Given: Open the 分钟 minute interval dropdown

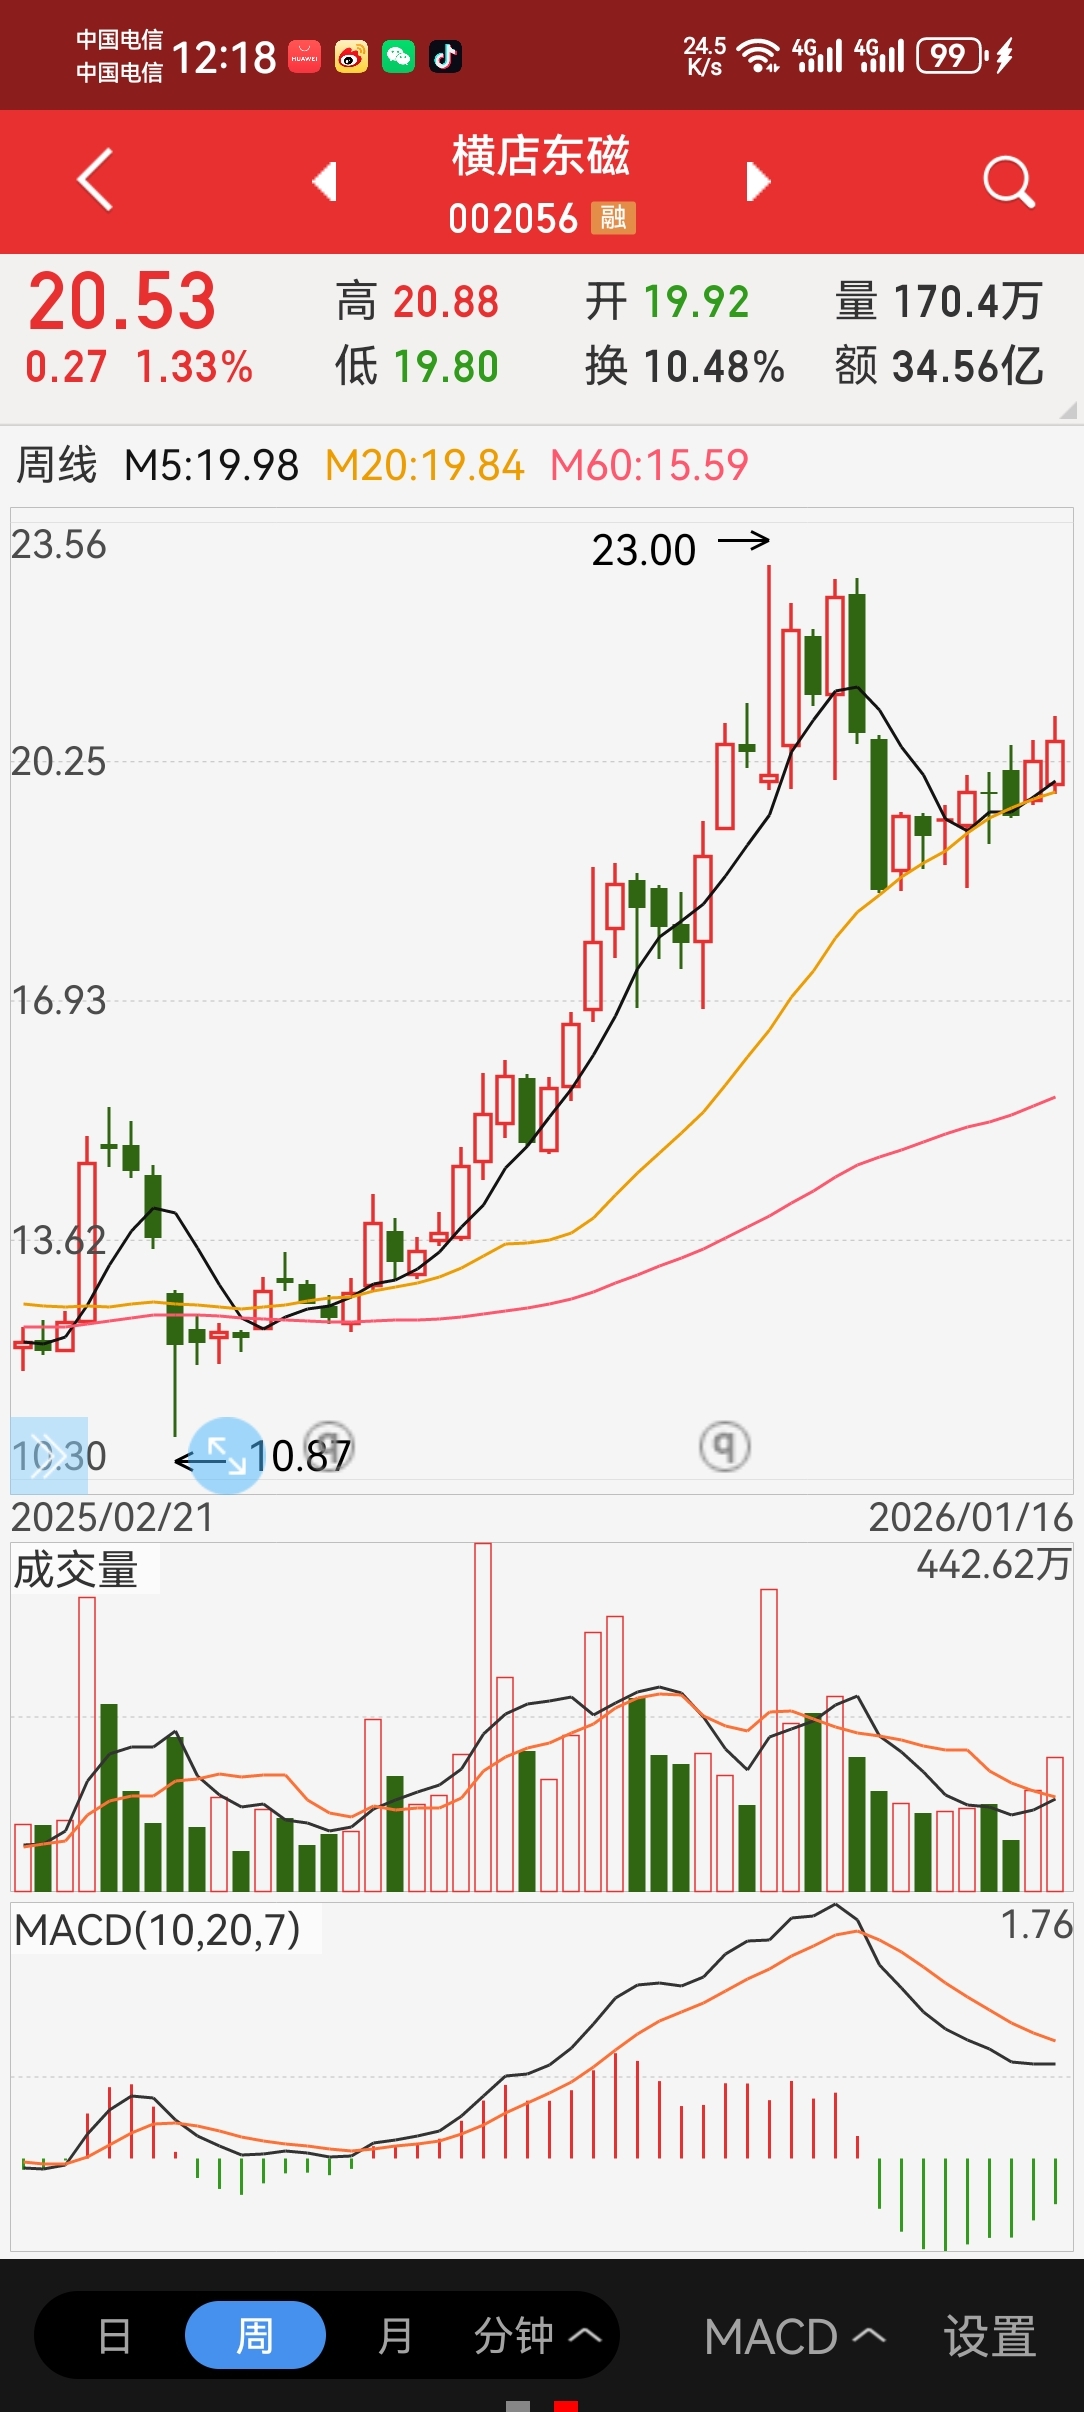Looking at the screenshot, I should click(537, 2336).
